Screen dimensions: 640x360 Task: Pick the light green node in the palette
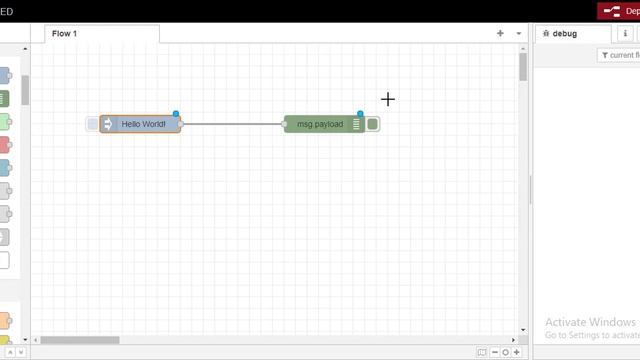[5, 122]
